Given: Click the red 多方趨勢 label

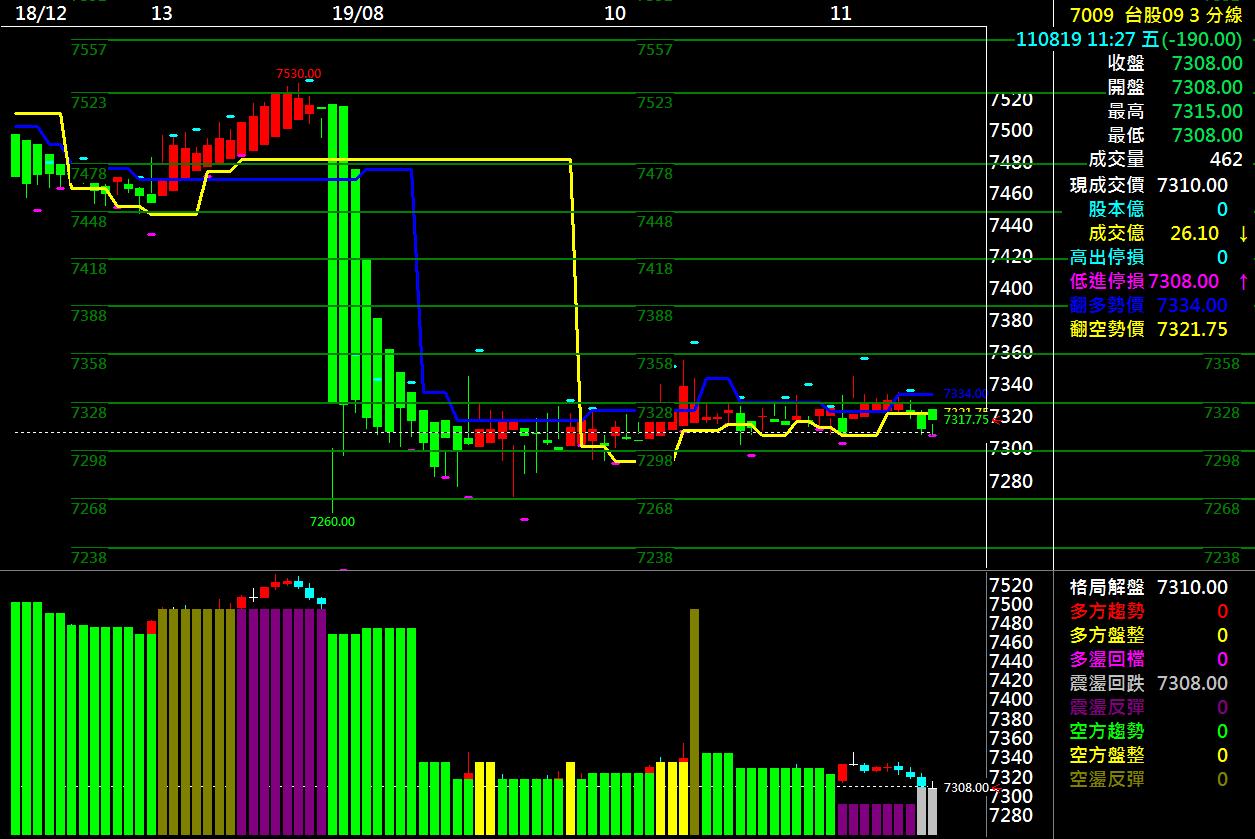Looking at the screenshot, I should click(1107, 611).
